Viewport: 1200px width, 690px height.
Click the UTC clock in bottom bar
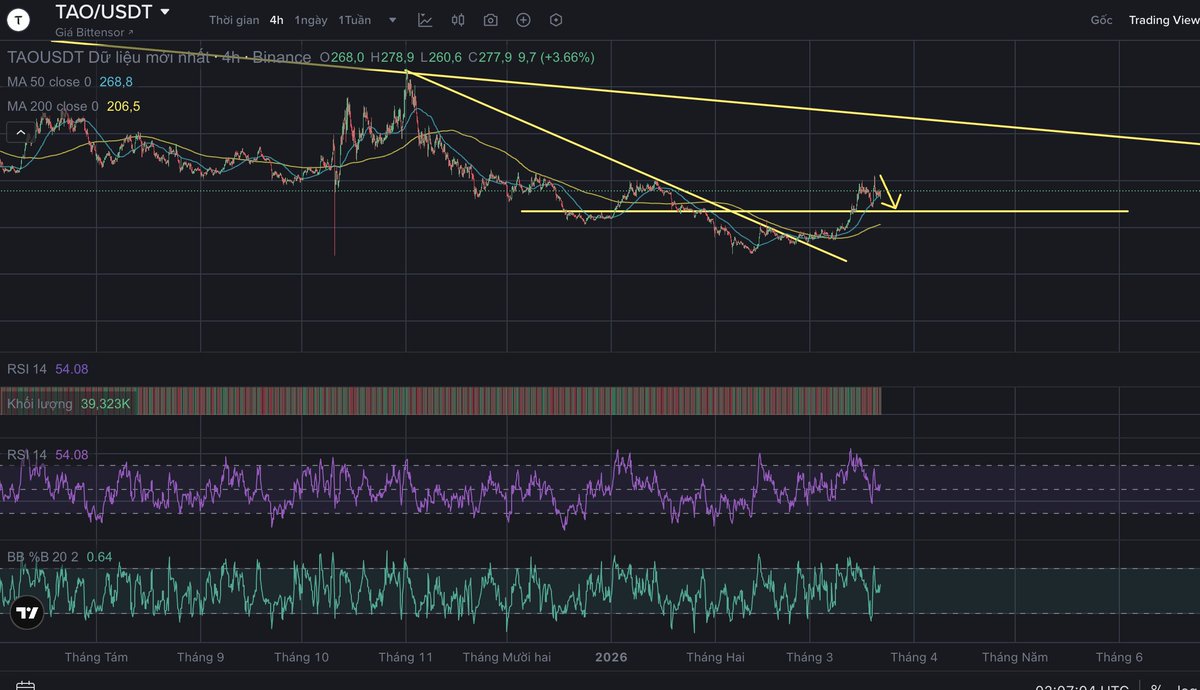point(1082,688)
